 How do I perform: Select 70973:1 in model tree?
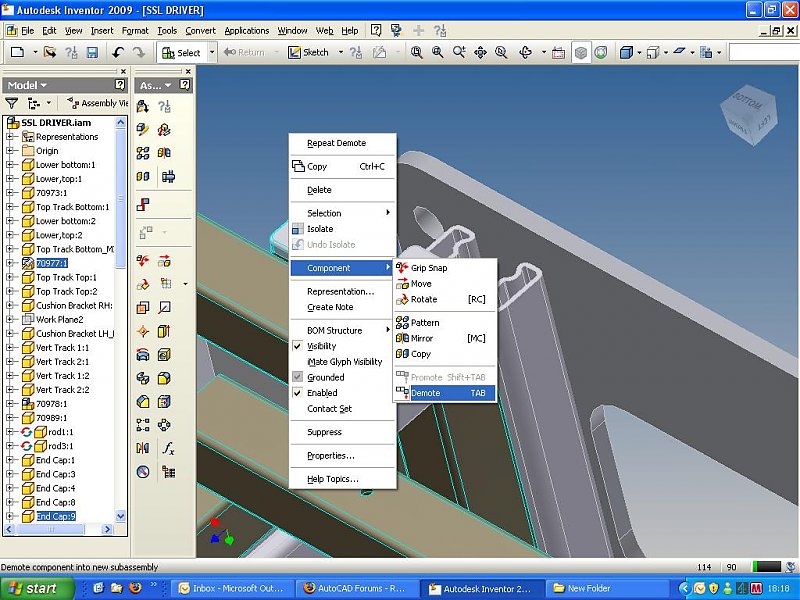pos(52,193)
